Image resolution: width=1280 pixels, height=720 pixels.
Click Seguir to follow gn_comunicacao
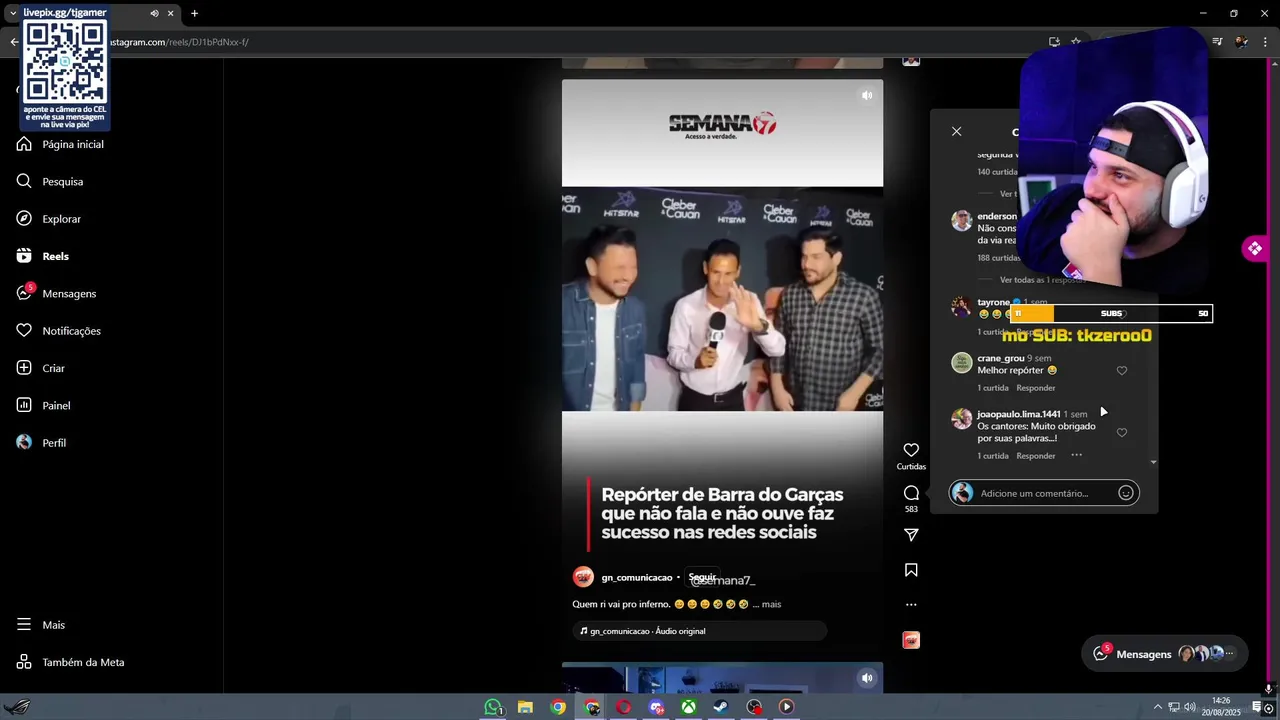(702, 577)
